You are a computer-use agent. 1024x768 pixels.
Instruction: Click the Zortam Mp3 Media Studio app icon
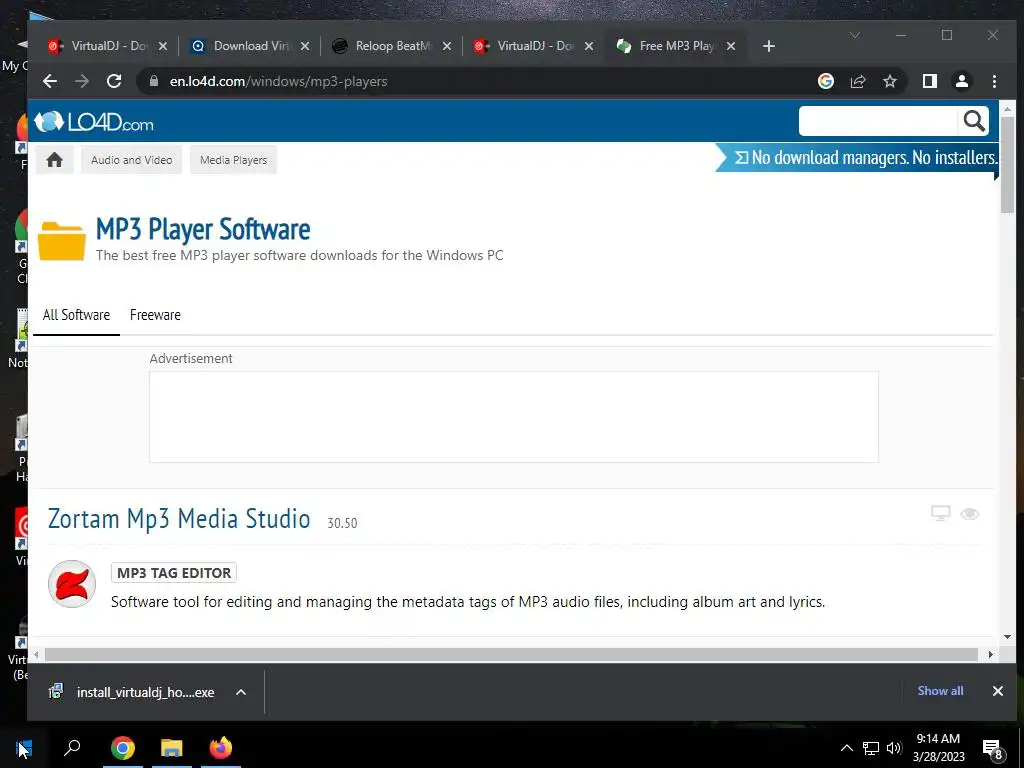pos(72,584)
